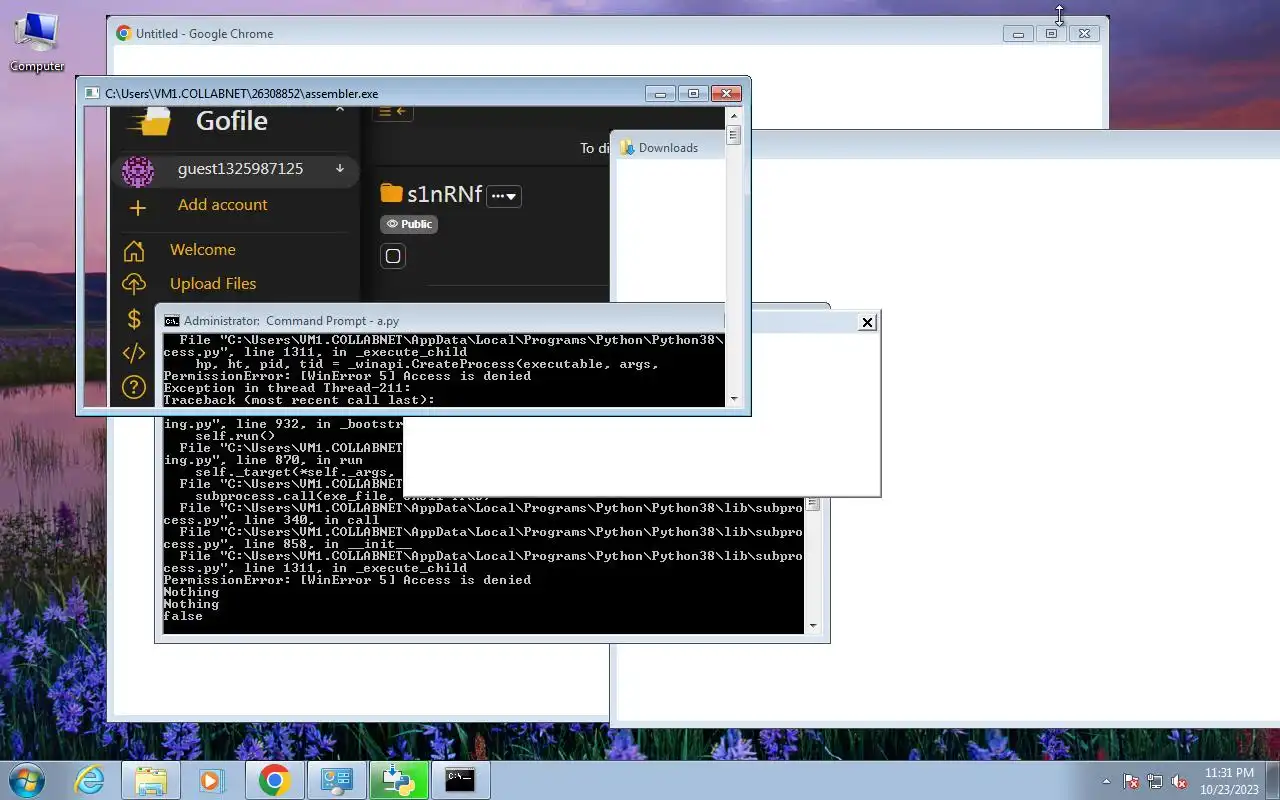Maximize the assembler.exe window
This screenshot has height=800, width=1280.
[x=693, y=94]
